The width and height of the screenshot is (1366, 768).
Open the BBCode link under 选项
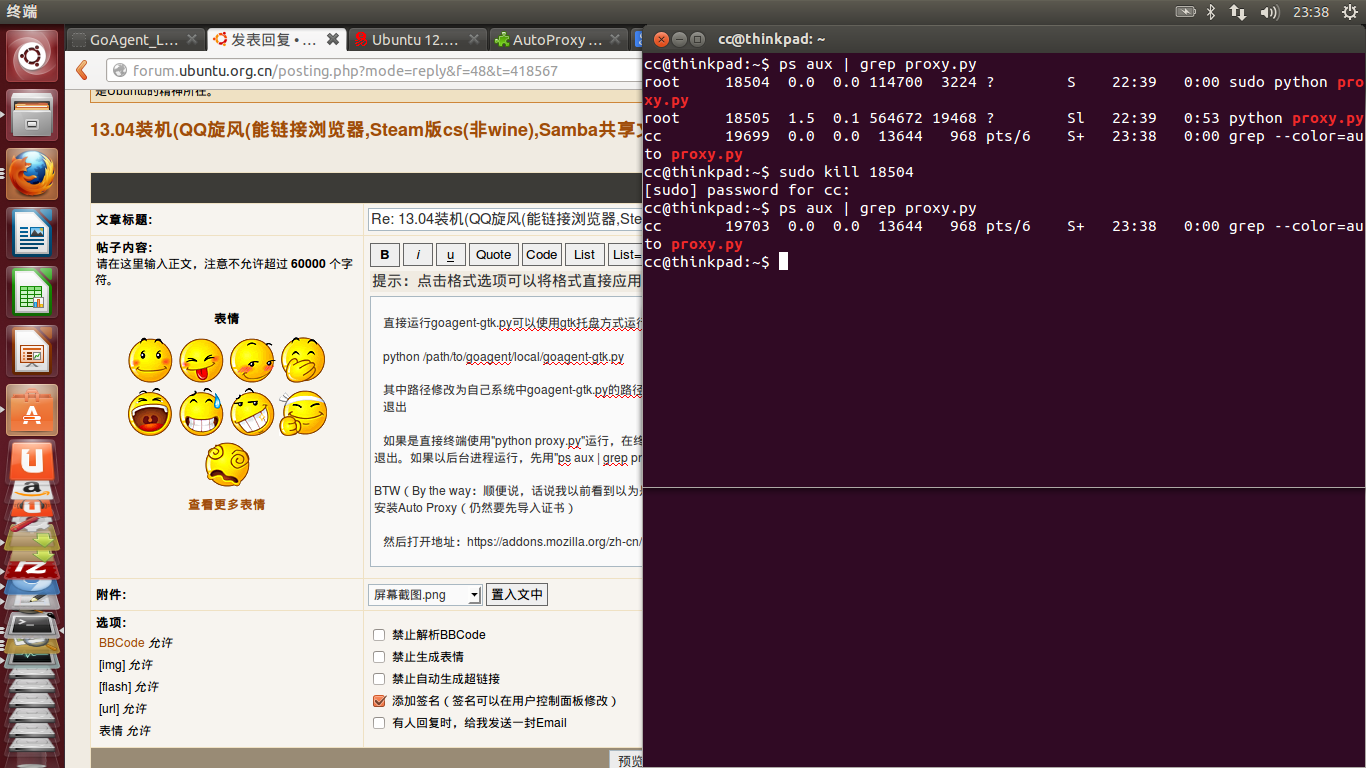(x=122, y=643)
